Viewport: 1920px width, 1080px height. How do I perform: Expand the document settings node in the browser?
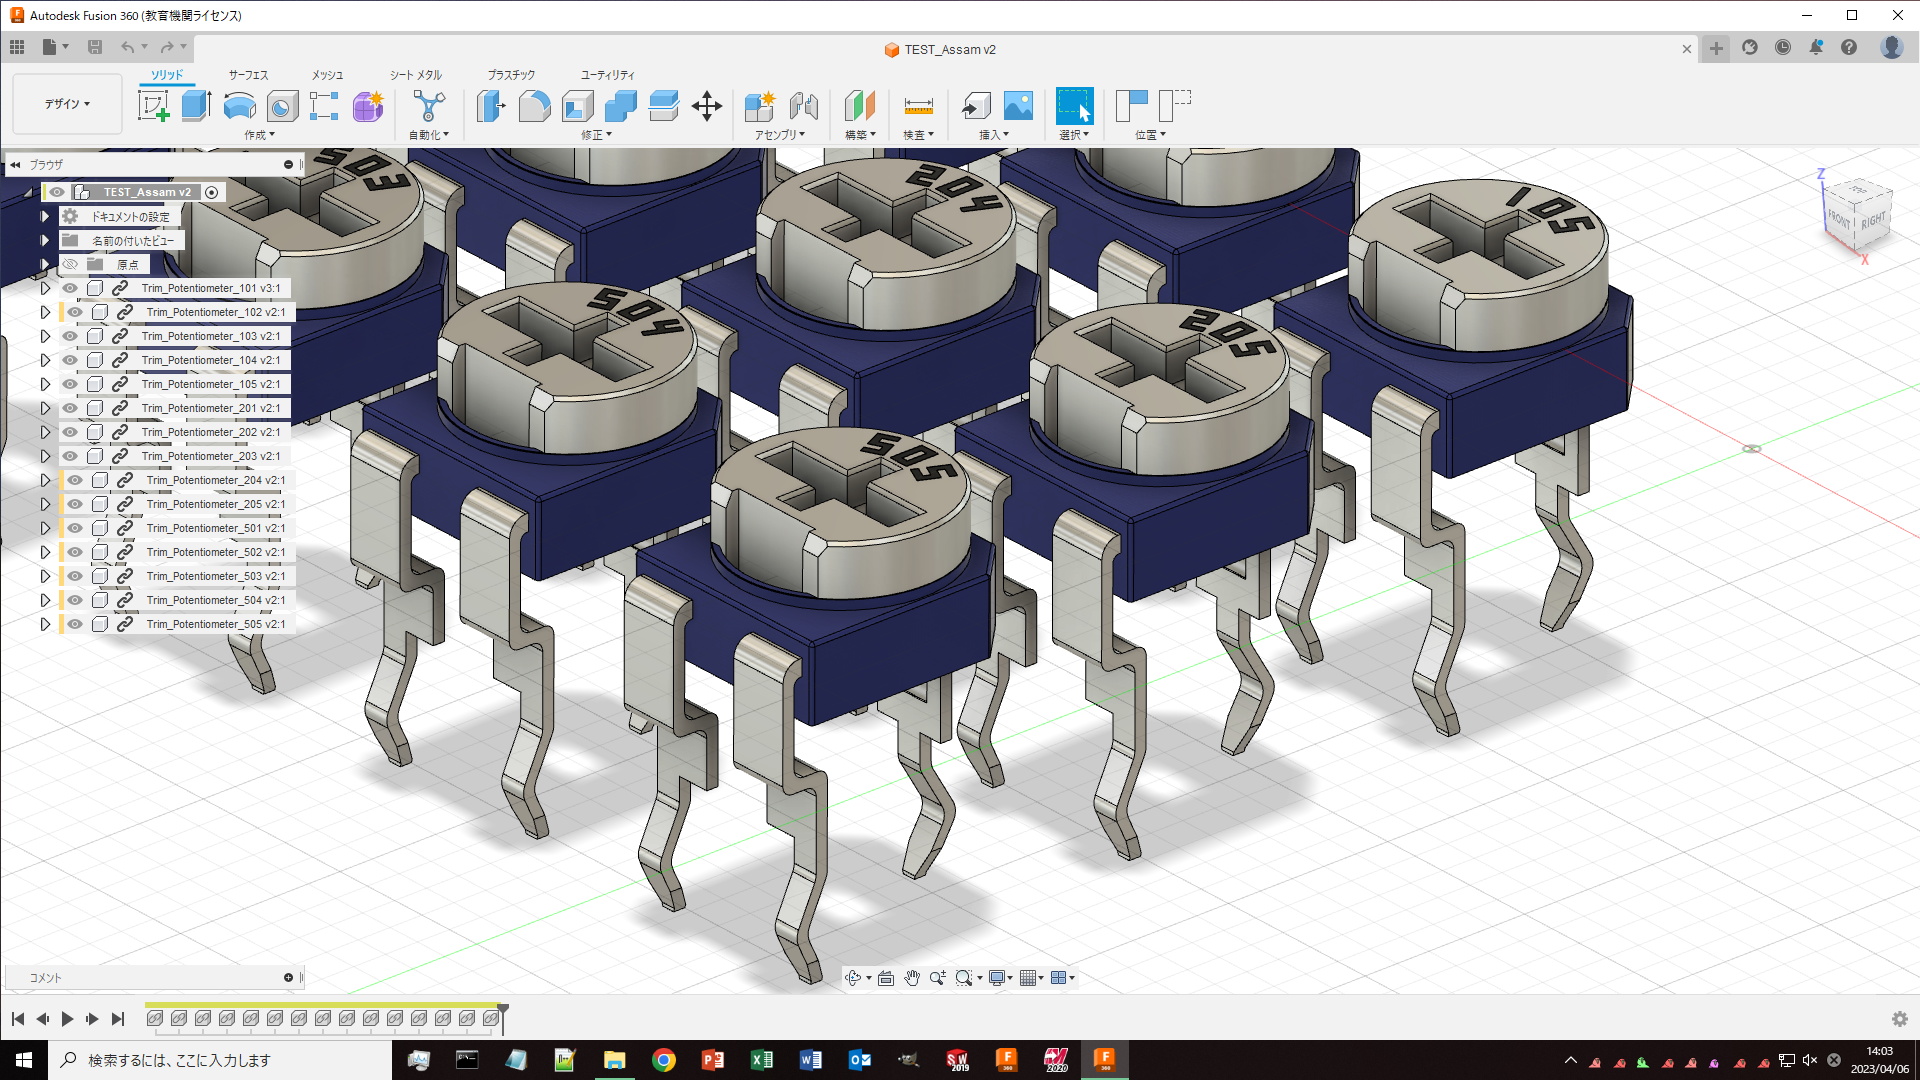[45, 216]
